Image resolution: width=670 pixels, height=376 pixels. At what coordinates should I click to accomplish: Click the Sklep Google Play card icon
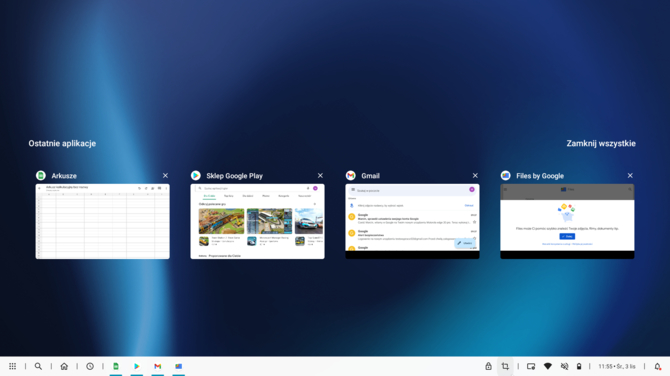[196, 176]
